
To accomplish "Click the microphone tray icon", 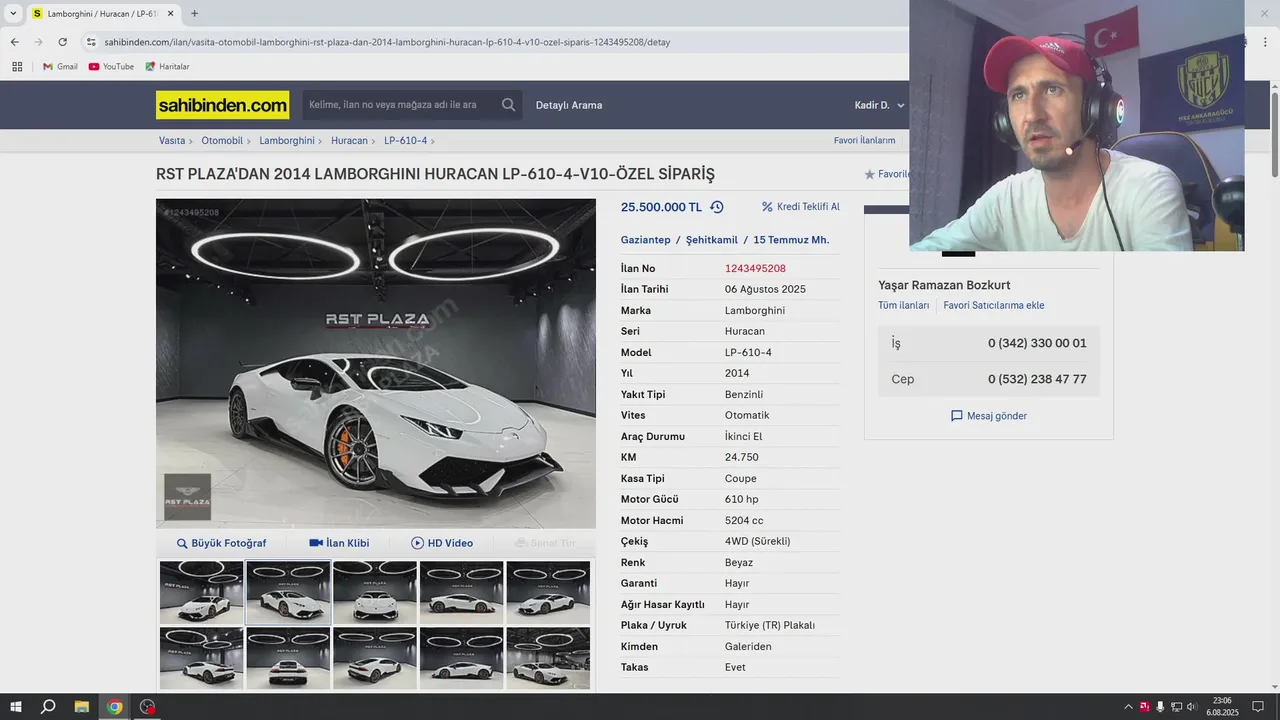I will click(1160, 707).
